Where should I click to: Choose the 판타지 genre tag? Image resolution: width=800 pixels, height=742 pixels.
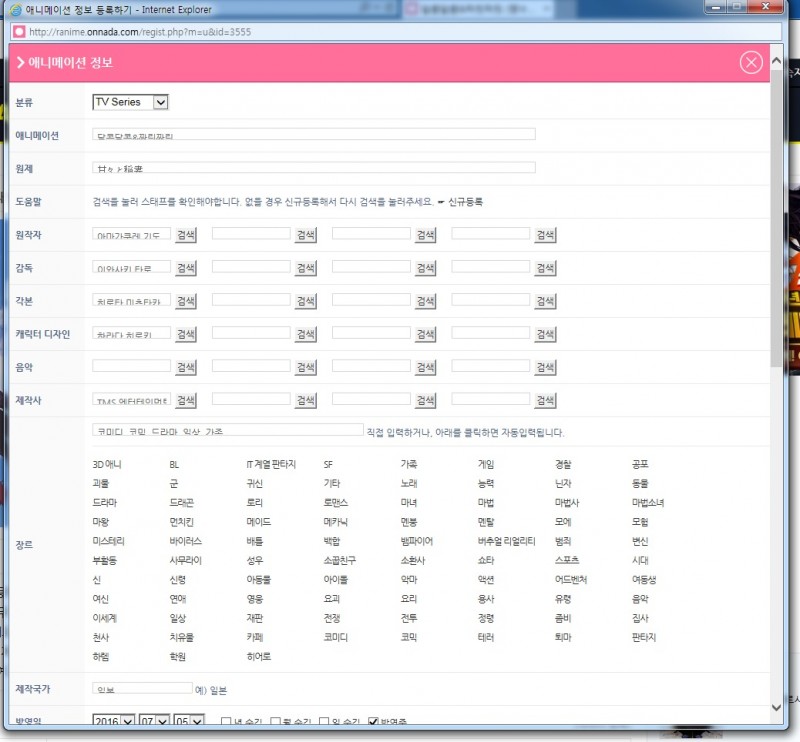(x=643, y=637)
